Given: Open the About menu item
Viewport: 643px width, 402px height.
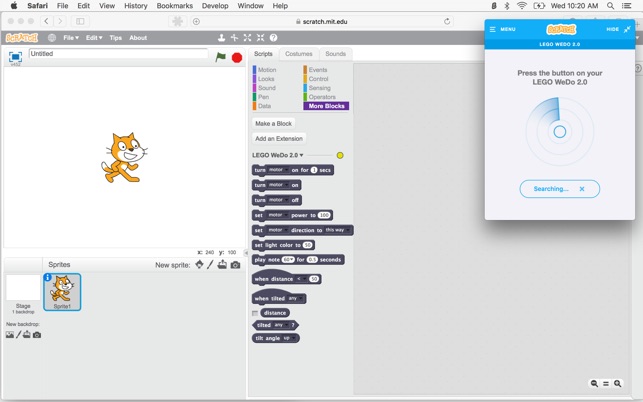Looking at the screenshot, I should coord(138,38).
